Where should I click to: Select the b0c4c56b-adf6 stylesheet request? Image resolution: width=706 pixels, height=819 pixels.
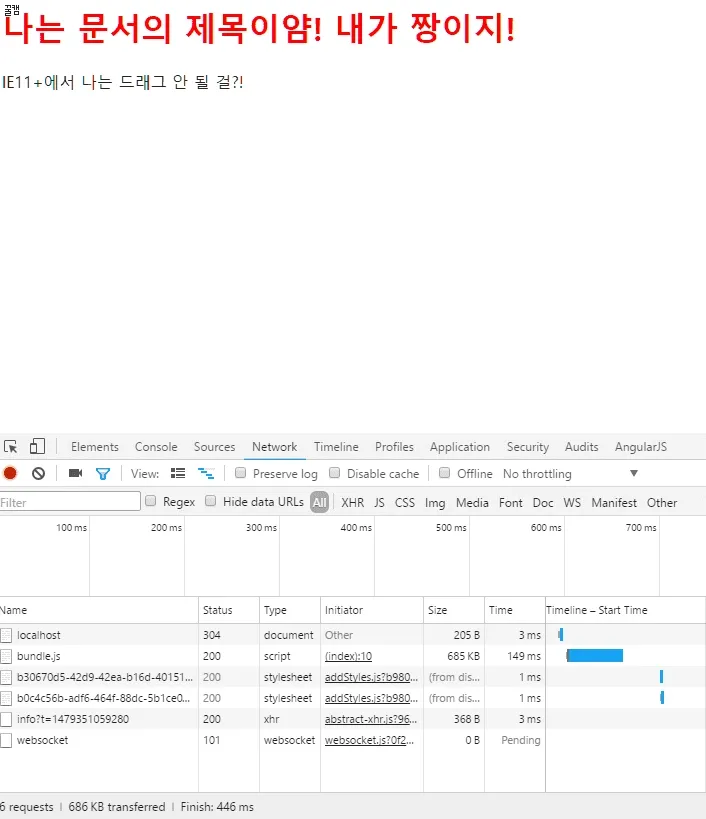[x=103, y=698]
